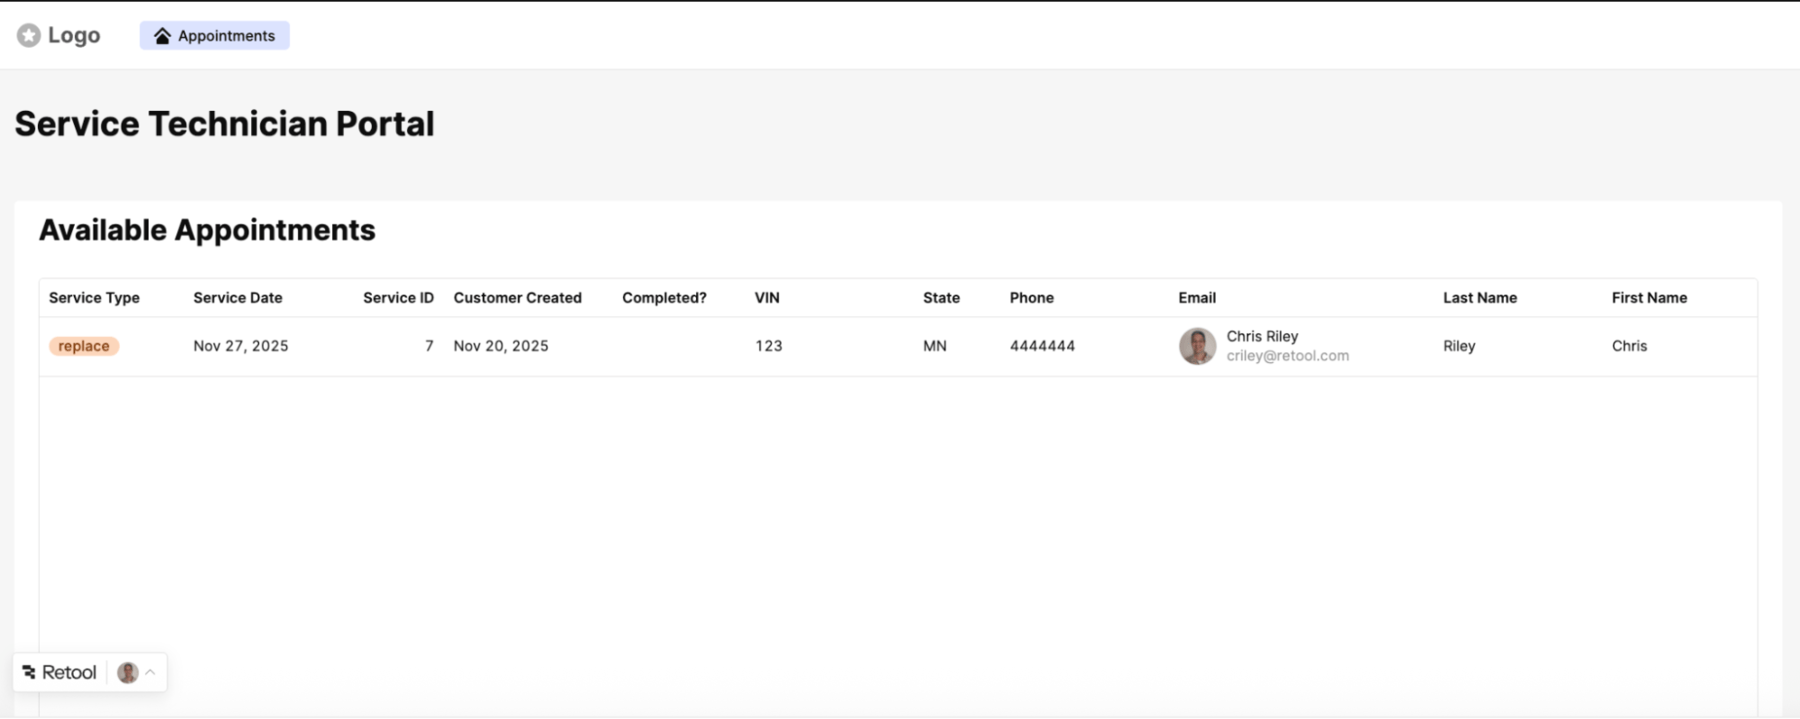1800x719 pixels.
Task: Click the star Logo icon
Action: [29, 36]
